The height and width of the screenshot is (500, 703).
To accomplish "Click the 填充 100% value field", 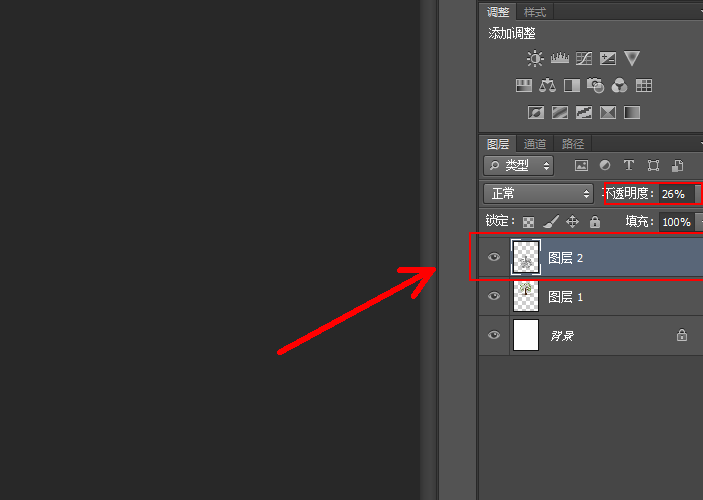I will point(677,222).
